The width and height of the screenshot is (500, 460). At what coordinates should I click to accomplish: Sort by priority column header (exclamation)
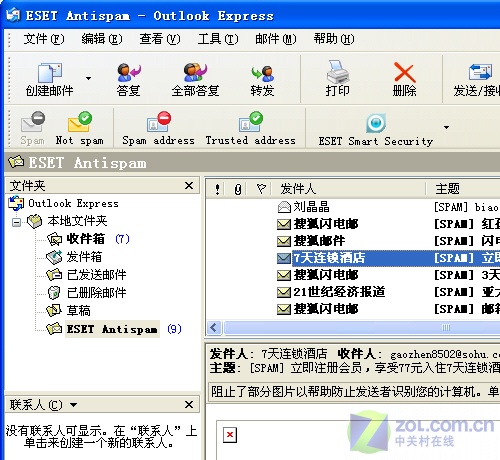click(217, 189)
